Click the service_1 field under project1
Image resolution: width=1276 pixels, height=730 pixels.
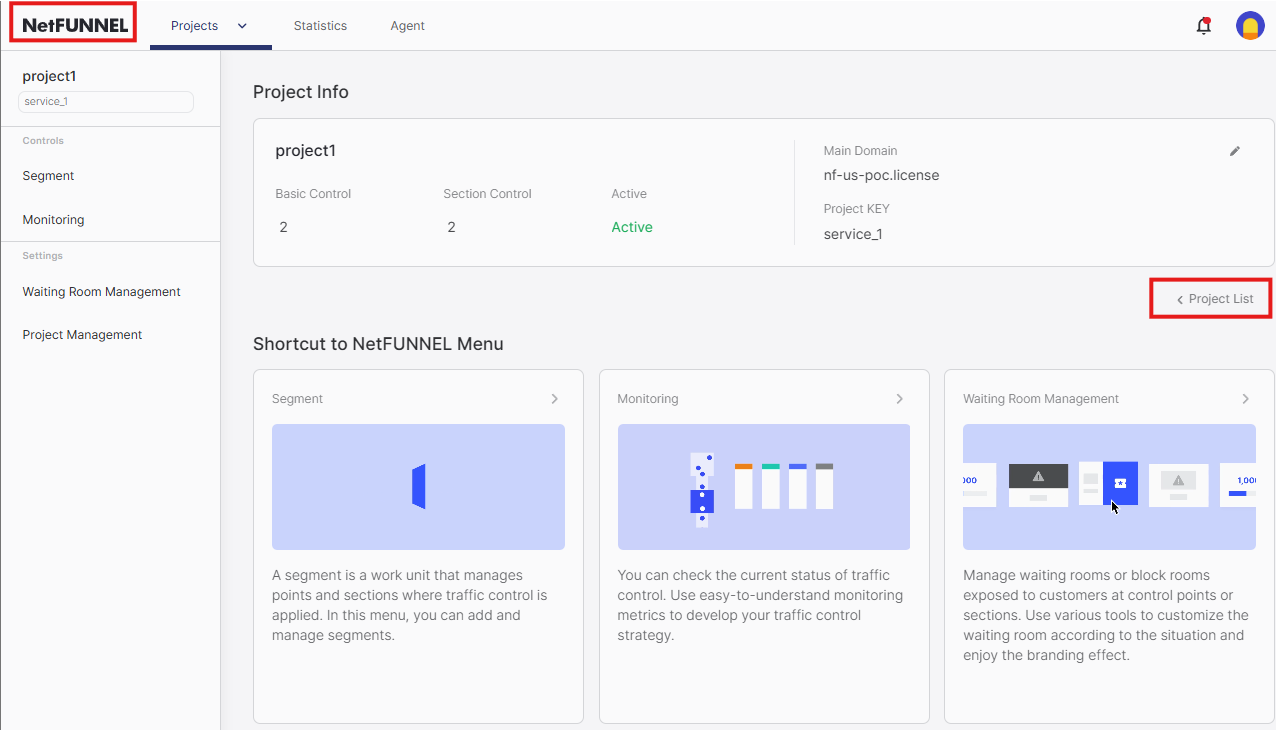(105, 101)
